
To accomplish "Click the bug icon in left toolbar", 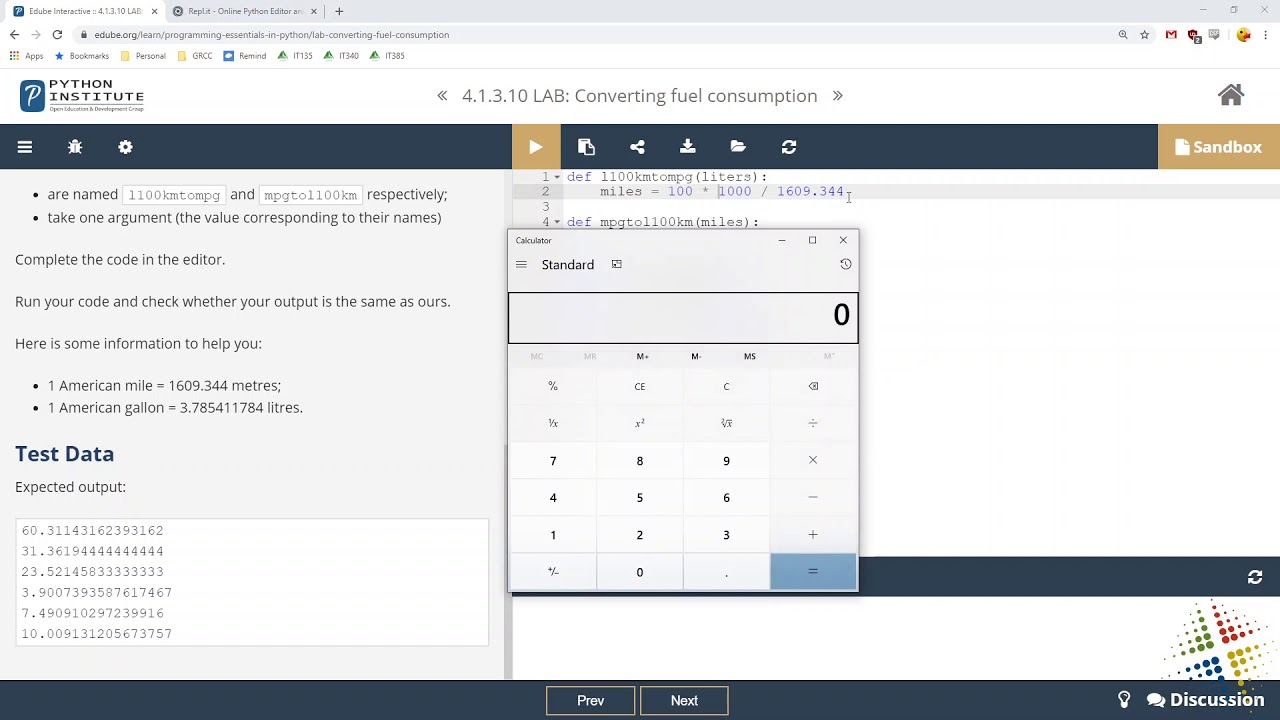I will 75,147.
